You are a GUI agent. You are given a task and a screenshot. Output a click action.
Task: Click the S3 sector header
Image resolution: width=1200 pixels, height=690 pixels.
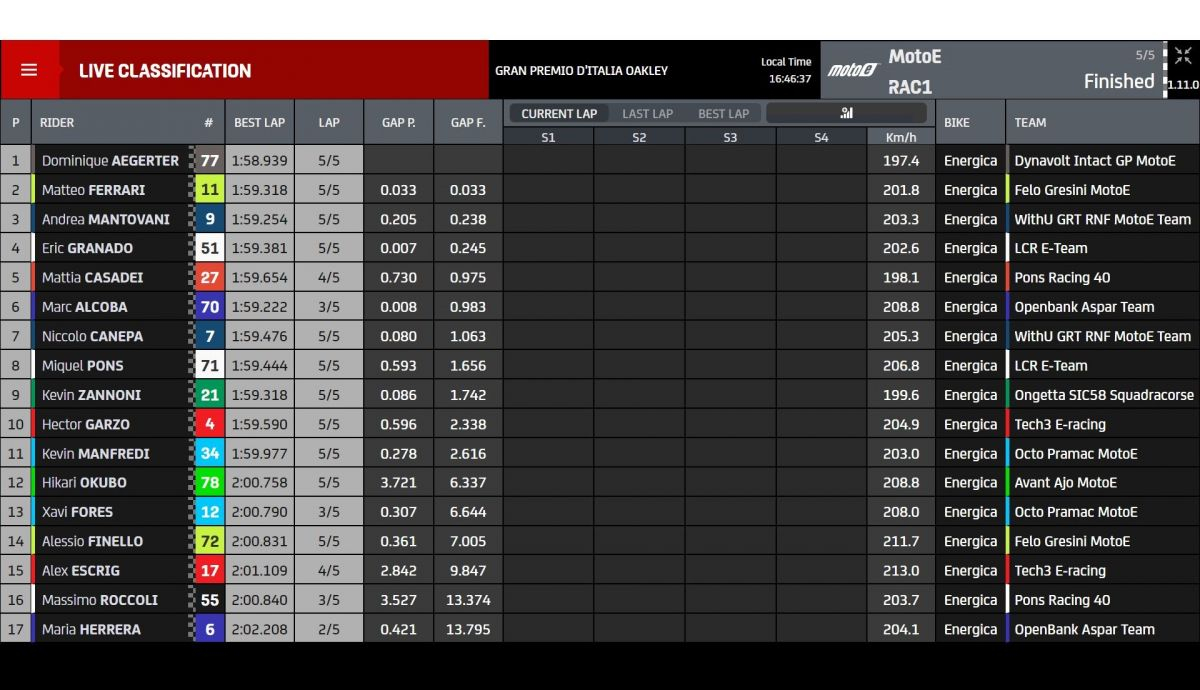pos(730,137)
